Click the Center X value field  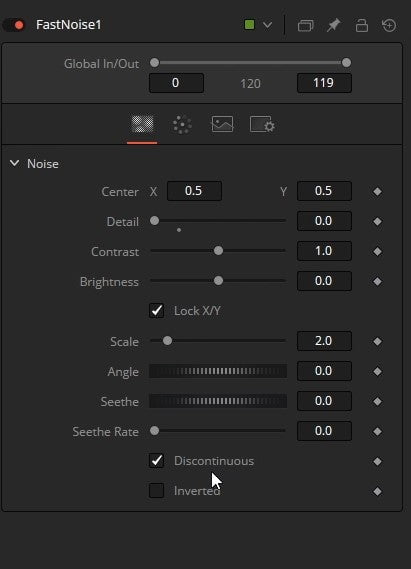click(x=194, y=191)
